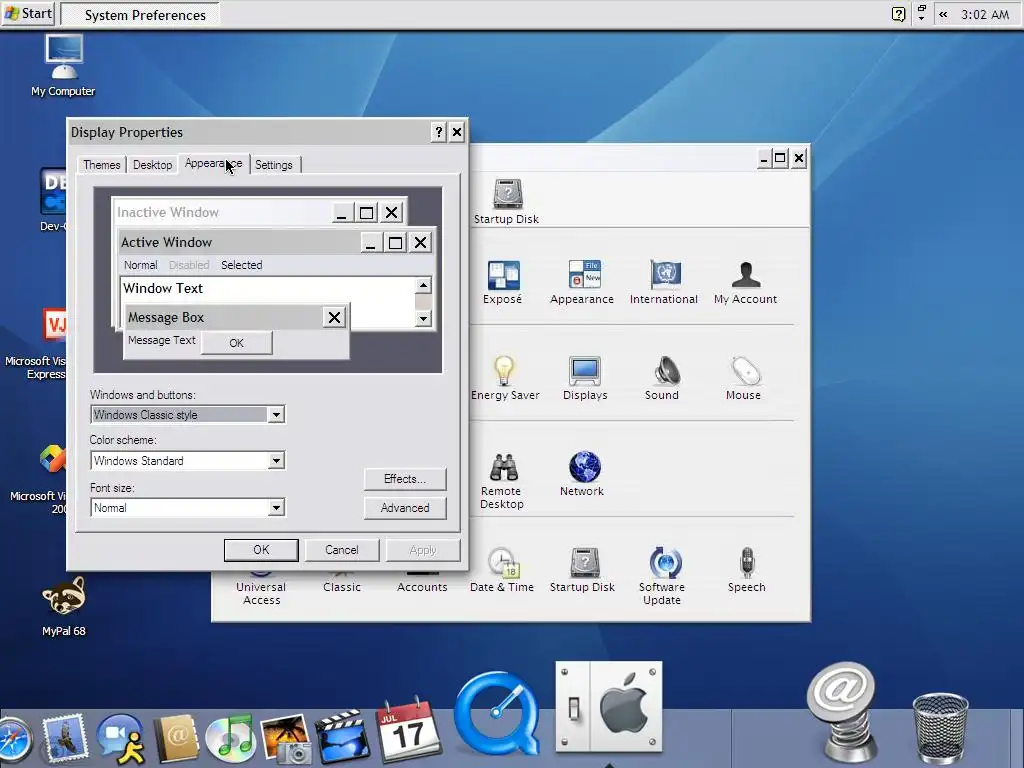Open Startup Disk icon in bottom row
Screen dimensions: 1024x768
click(x=583, y=570)
